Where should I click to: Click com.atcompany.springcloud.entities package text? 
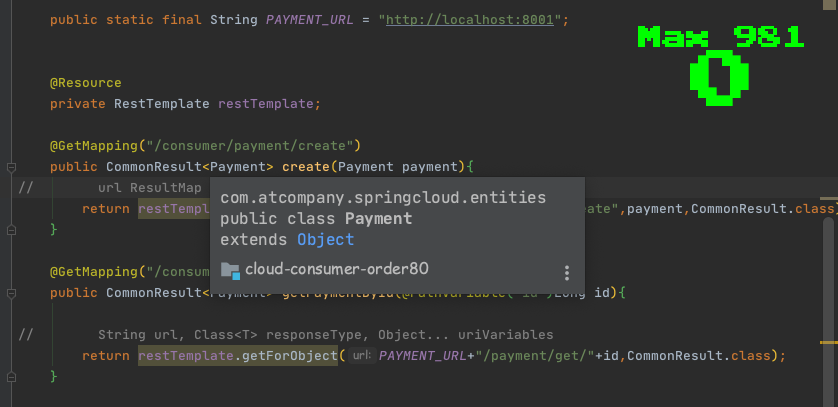[x=383, y=198]
